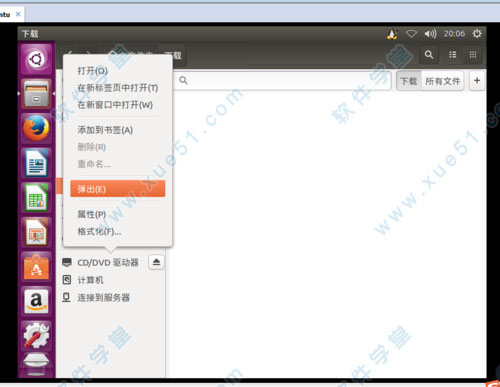500x387 pixels.
Task: Open LibreOffice Calc from launcher
Action: [36, 198]
